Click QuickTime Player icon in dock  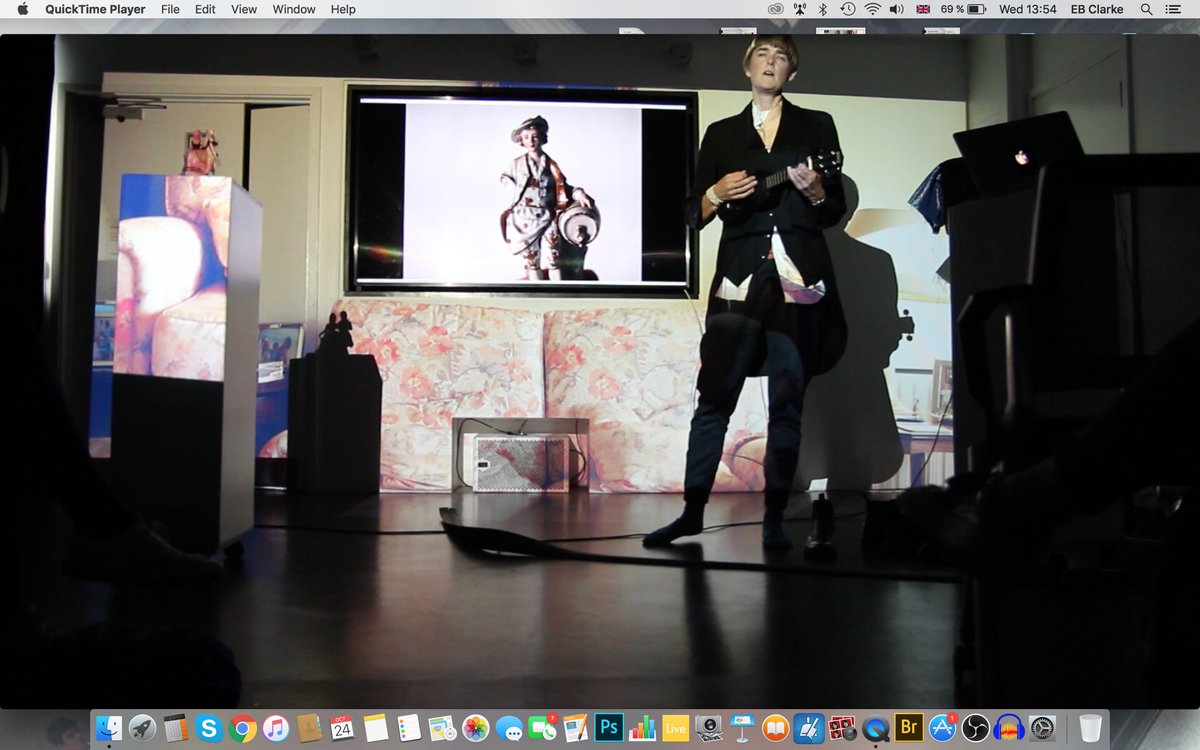875,728
